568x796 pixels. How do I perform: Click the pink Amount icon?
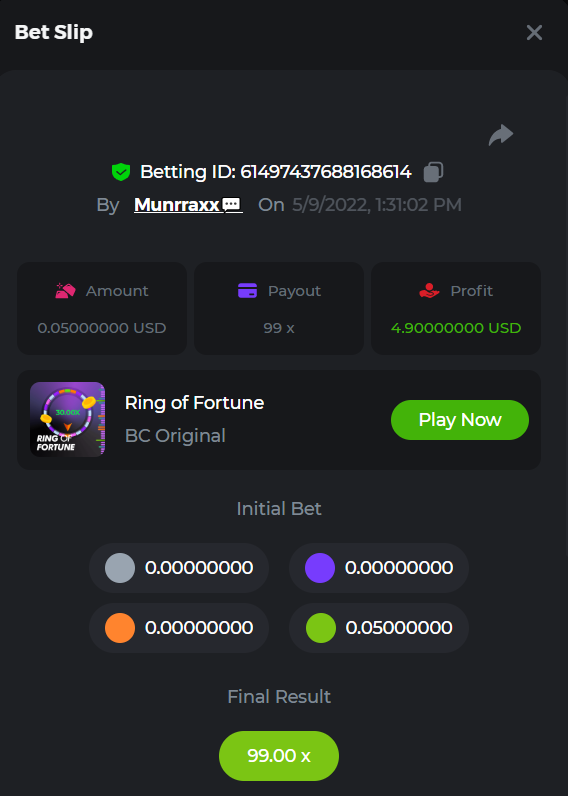pos(65,290)
